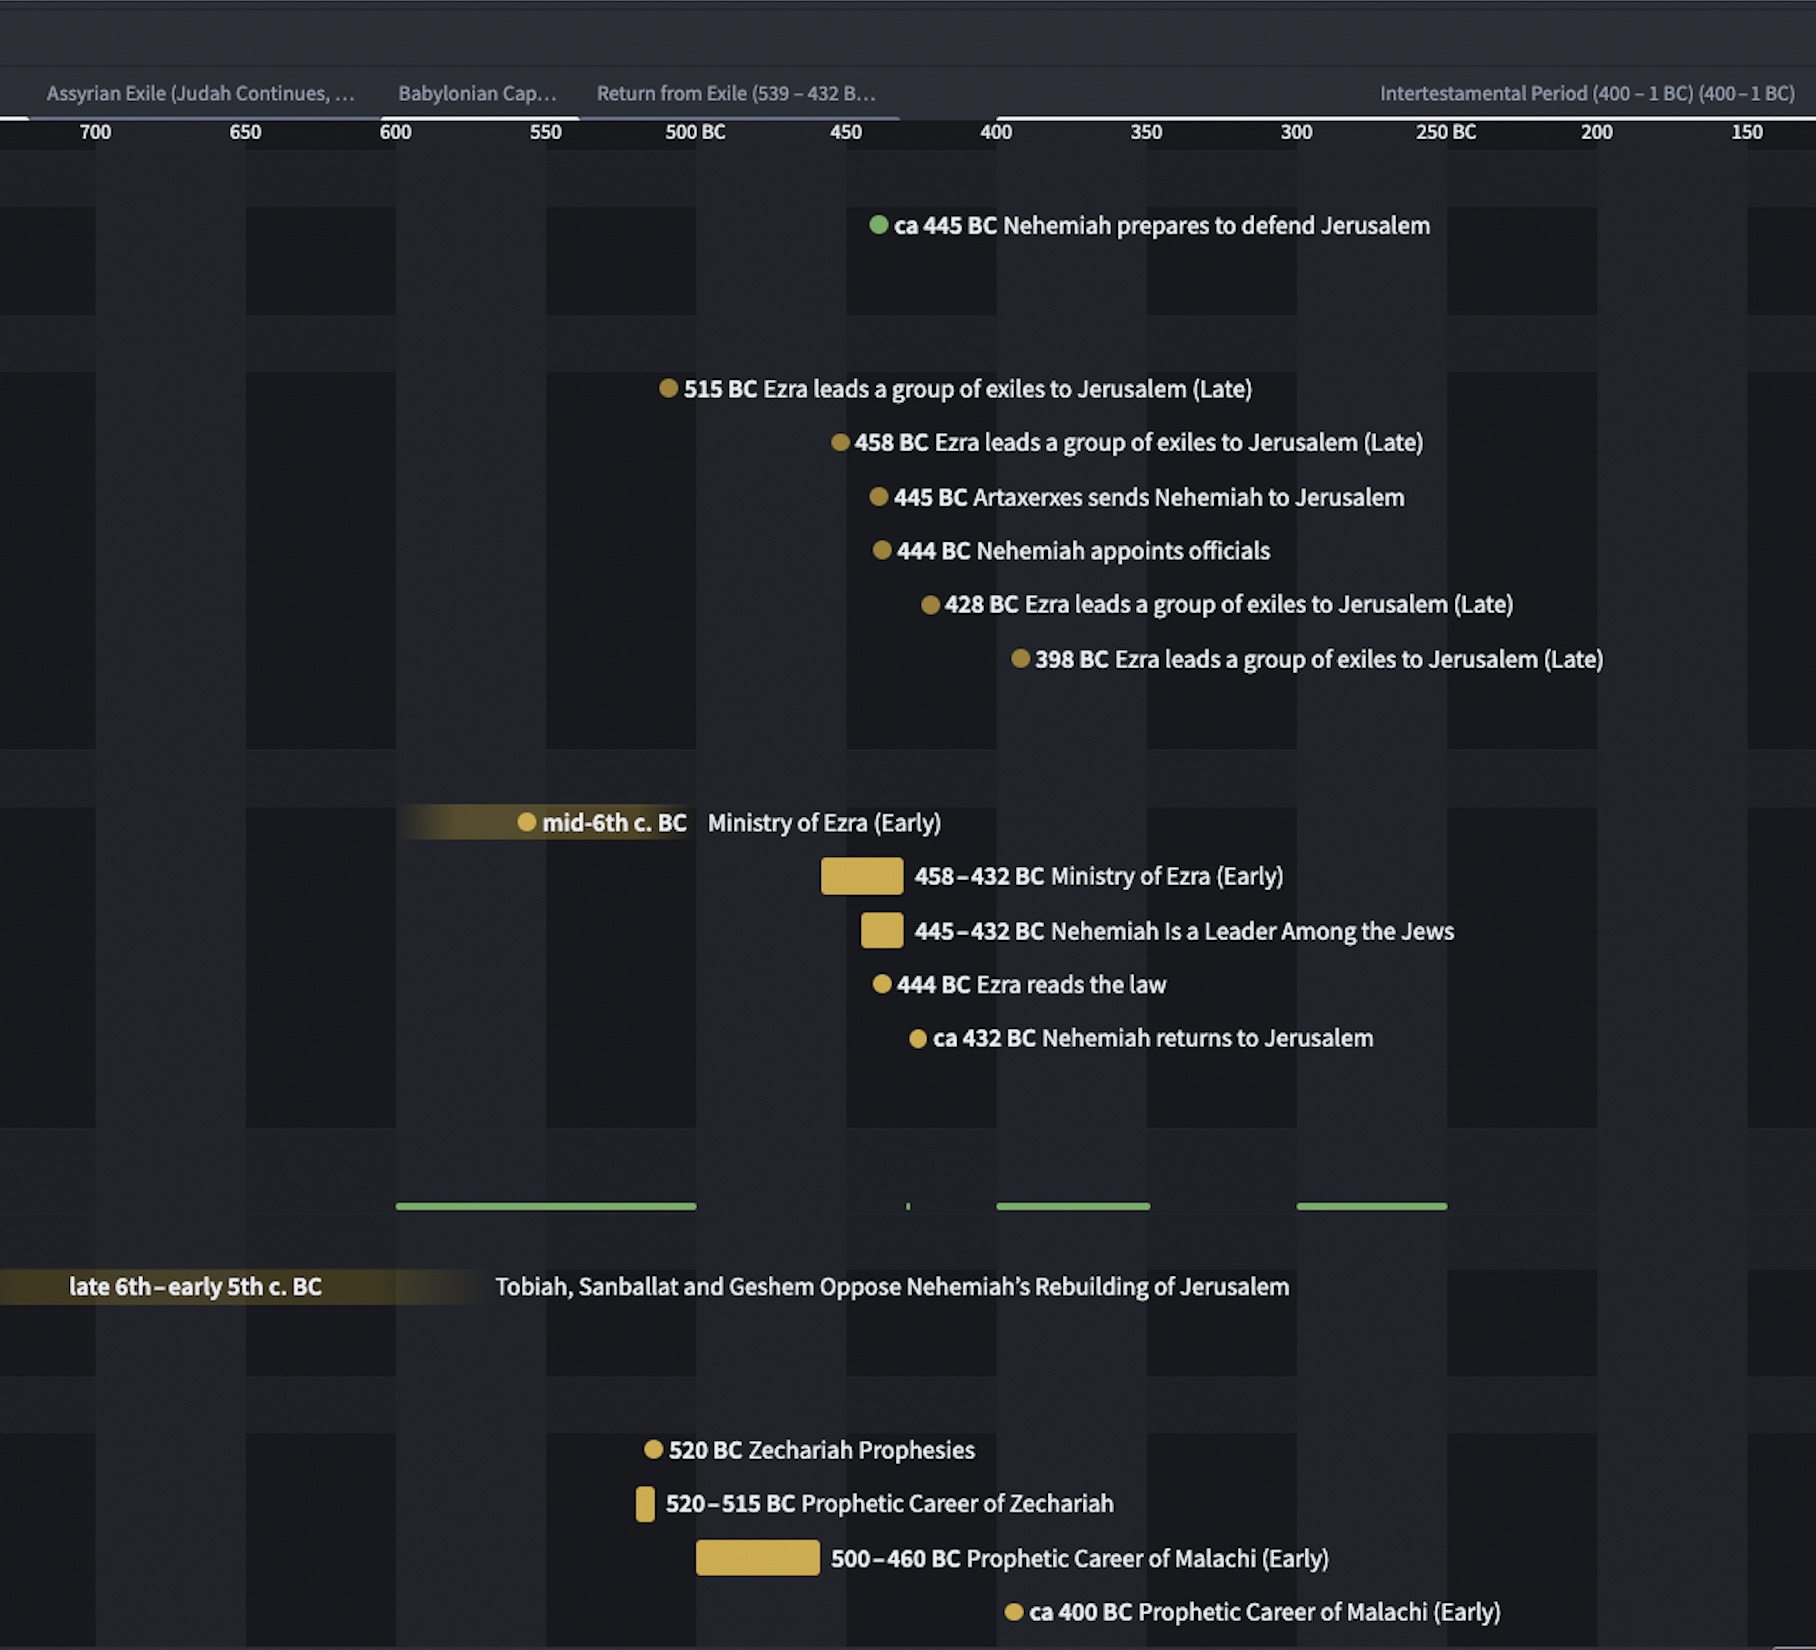Select the 458 BC Ezra leads exiles marker
1816x1650 pixels.
tap(840, 442)
